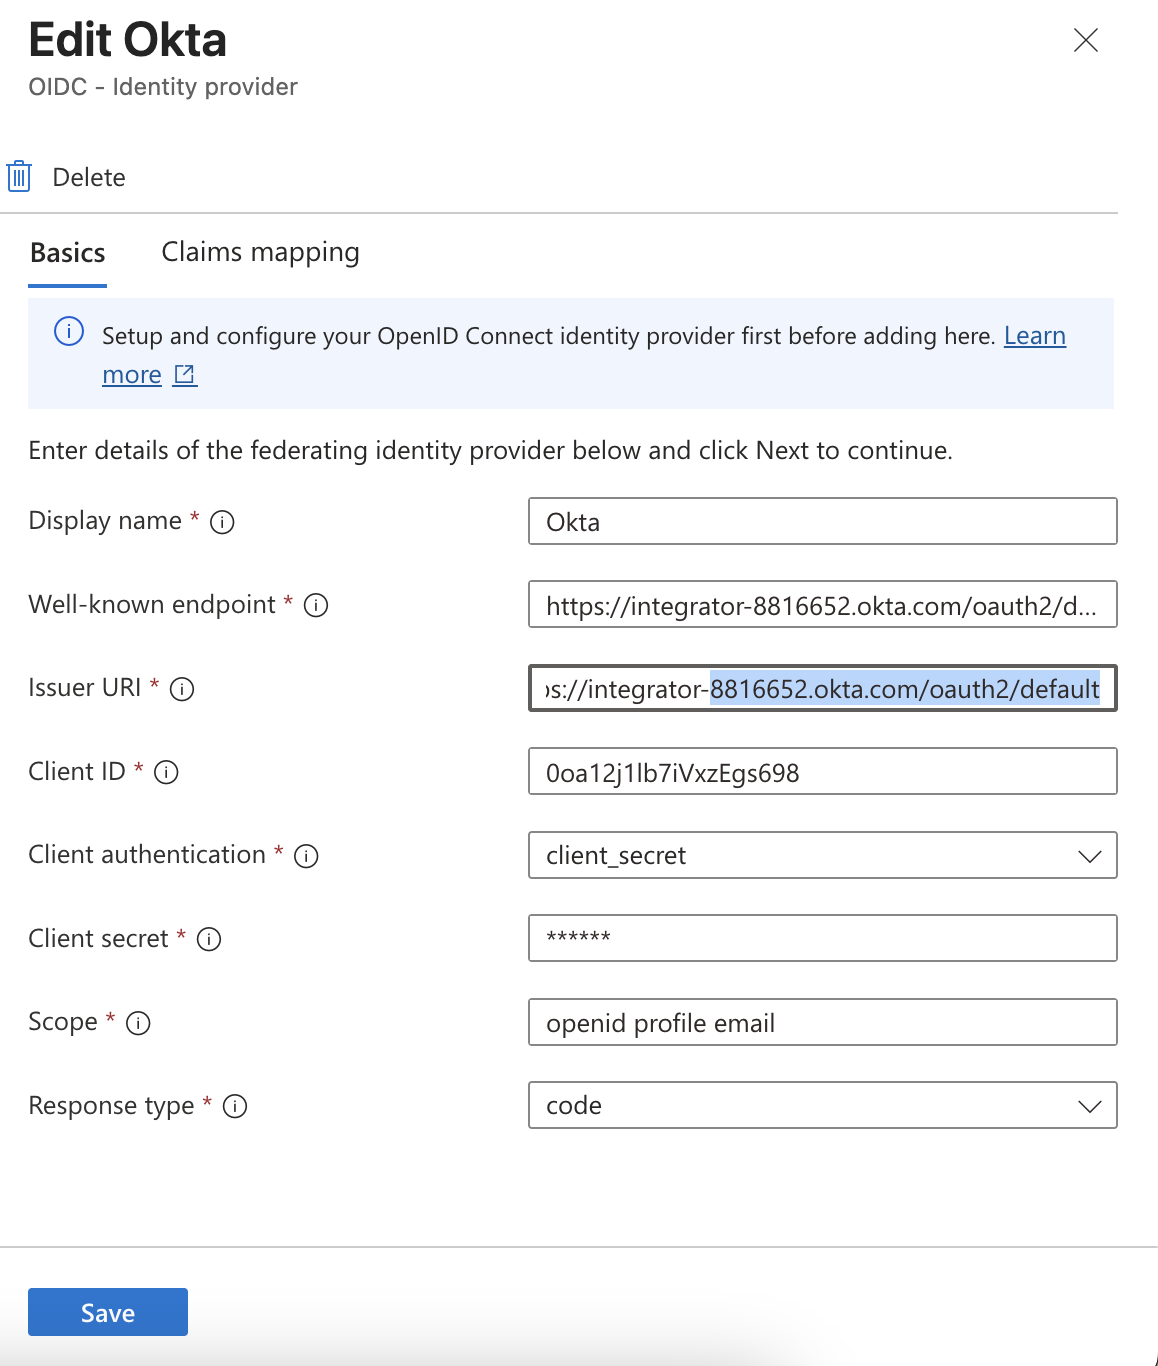Click the 'Response type' label text
This screenshot has height=1366, width=1158.
(x=111, y=1106)
